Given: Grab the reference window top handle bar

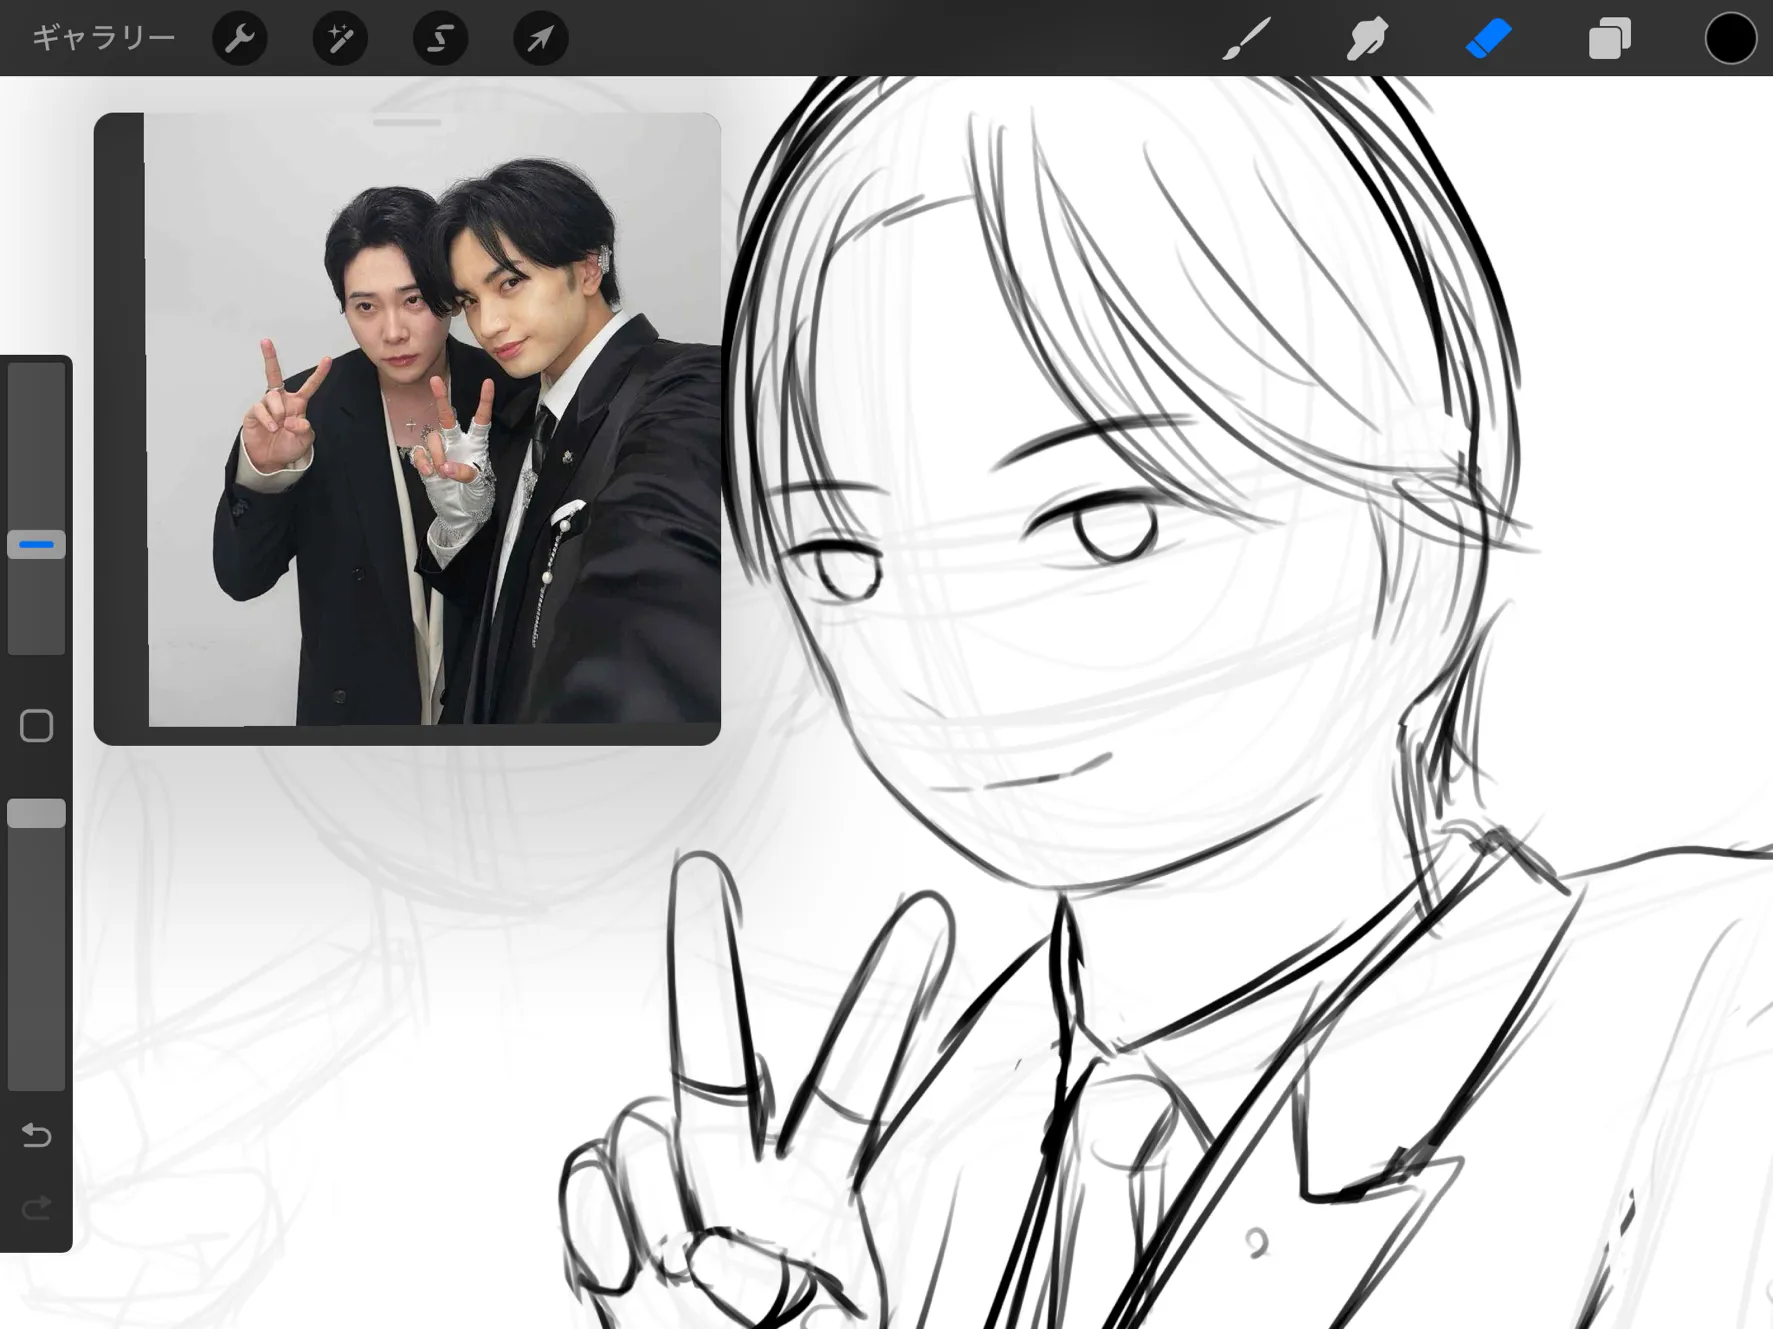Looking at the screenshot, I should [407, 122].
